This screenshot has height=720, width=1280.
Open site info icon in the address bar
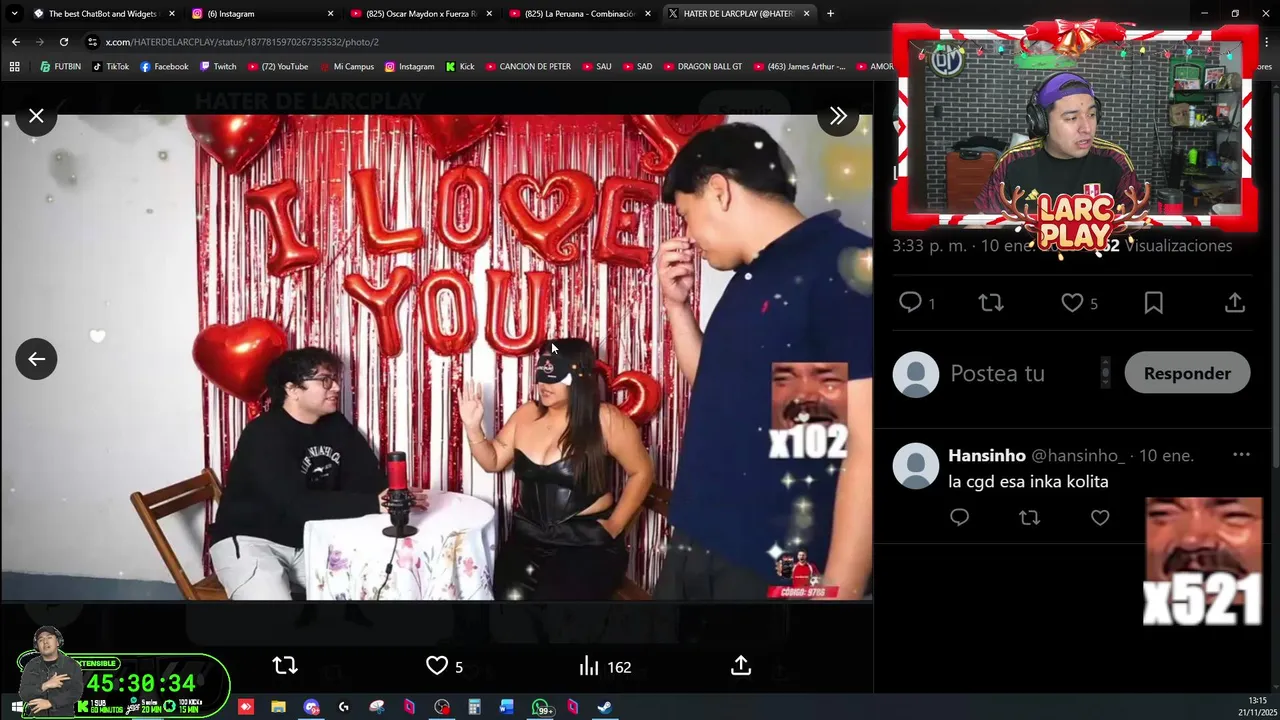[92, 42]
